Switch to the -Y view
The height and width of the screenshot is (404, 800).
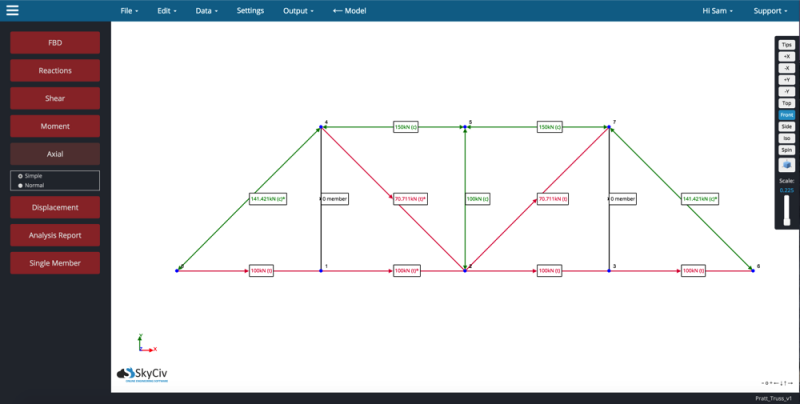pos(787,92)
